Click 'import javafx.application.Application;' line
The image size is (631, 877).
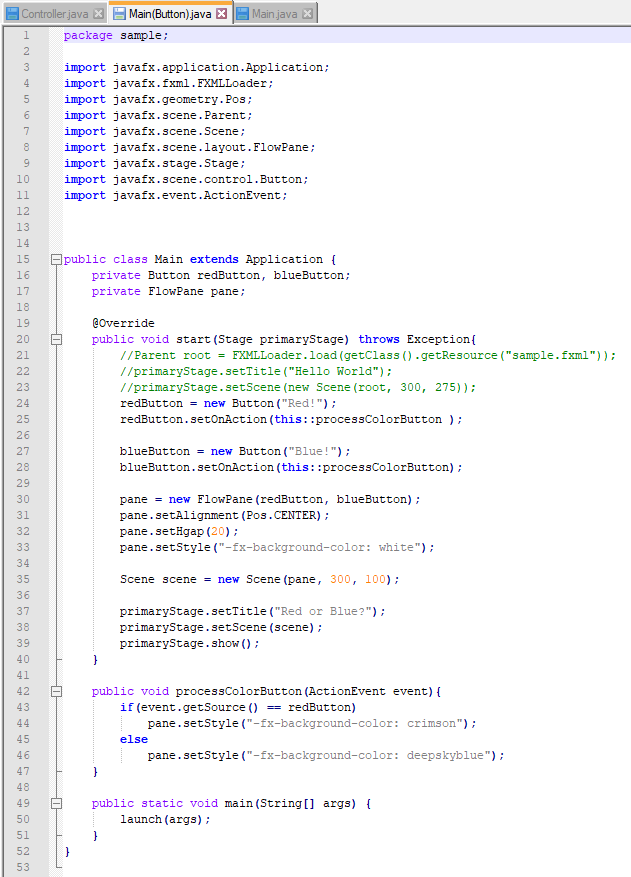click(x=196, y=68)
